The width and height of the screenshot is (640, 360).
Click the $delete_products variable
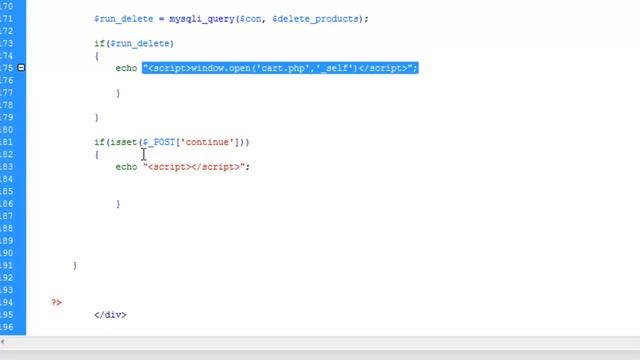[316, 19]
